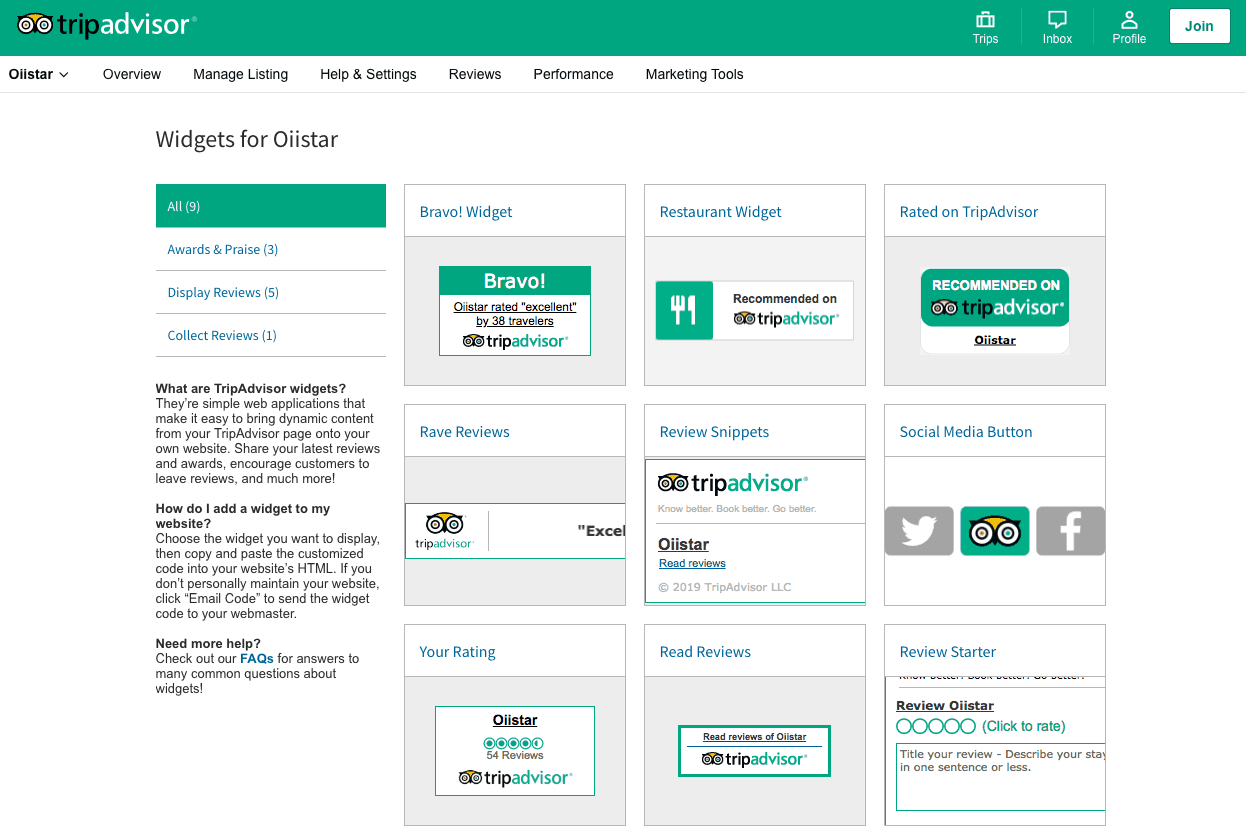The height and width of the screenshot is (833, 1246).
Task: Click the 54 Reviews text
Action: tap(515, 755)
